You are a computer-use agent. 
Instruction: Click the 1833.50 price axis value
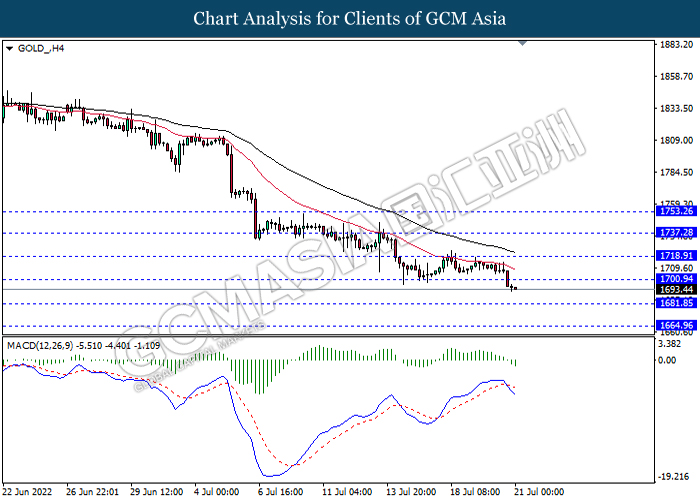click(x=676, y=108)
